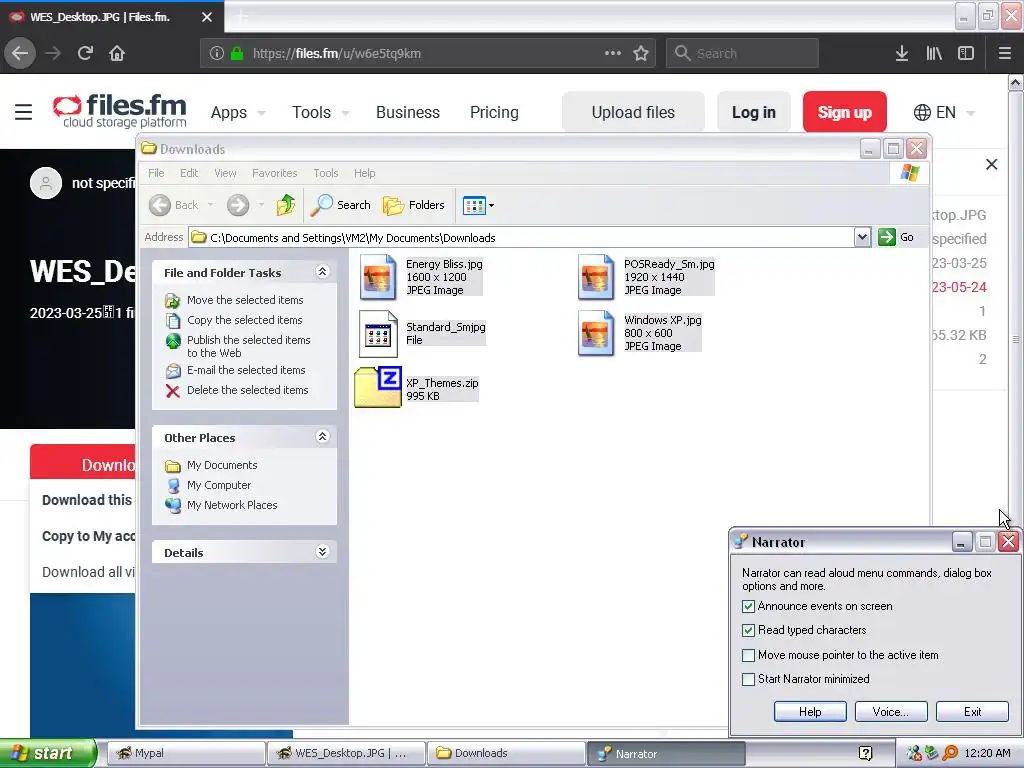Enable Announce events on screen checkbox
1024x768 pixels.
pyautogui.click(x=748, y=607)
